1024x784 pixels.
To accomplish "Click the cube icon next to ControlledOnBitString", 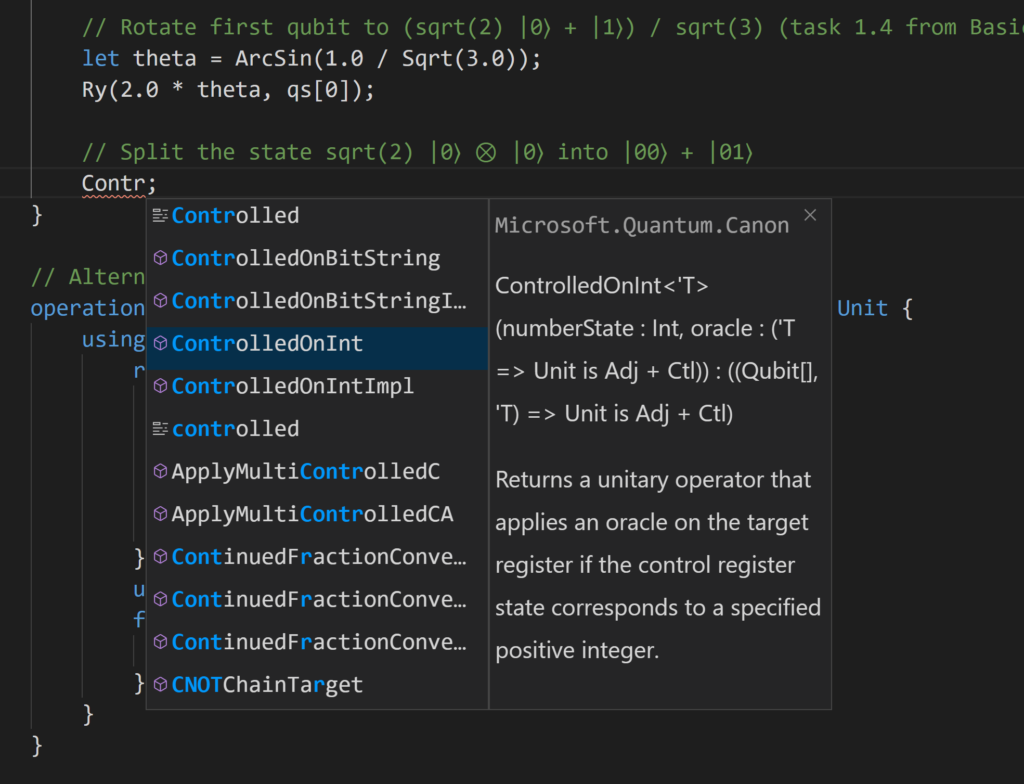I will click(160, 258).
